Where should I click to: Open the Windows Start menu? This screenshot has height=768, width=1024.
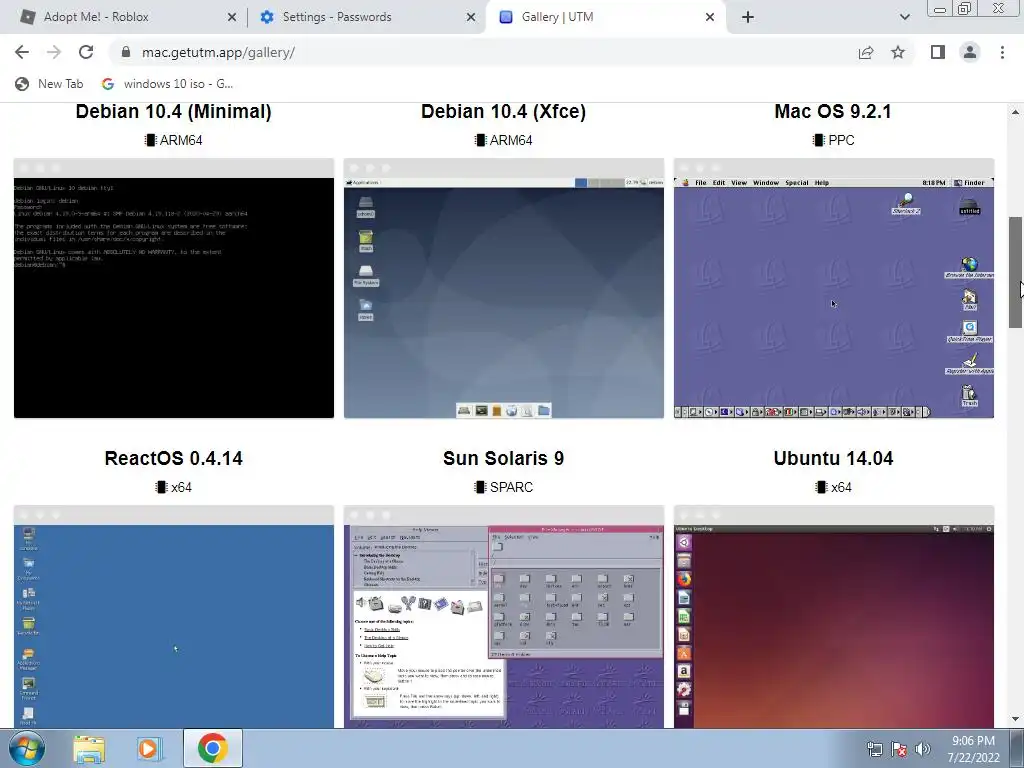[27, 748]
